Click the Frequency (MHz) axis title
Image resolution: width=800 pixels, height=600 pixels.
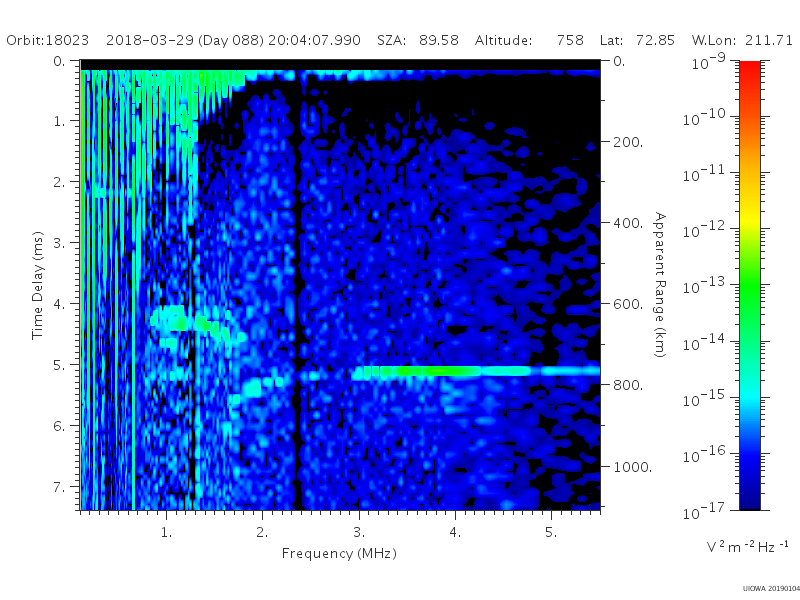pos(339,553)
